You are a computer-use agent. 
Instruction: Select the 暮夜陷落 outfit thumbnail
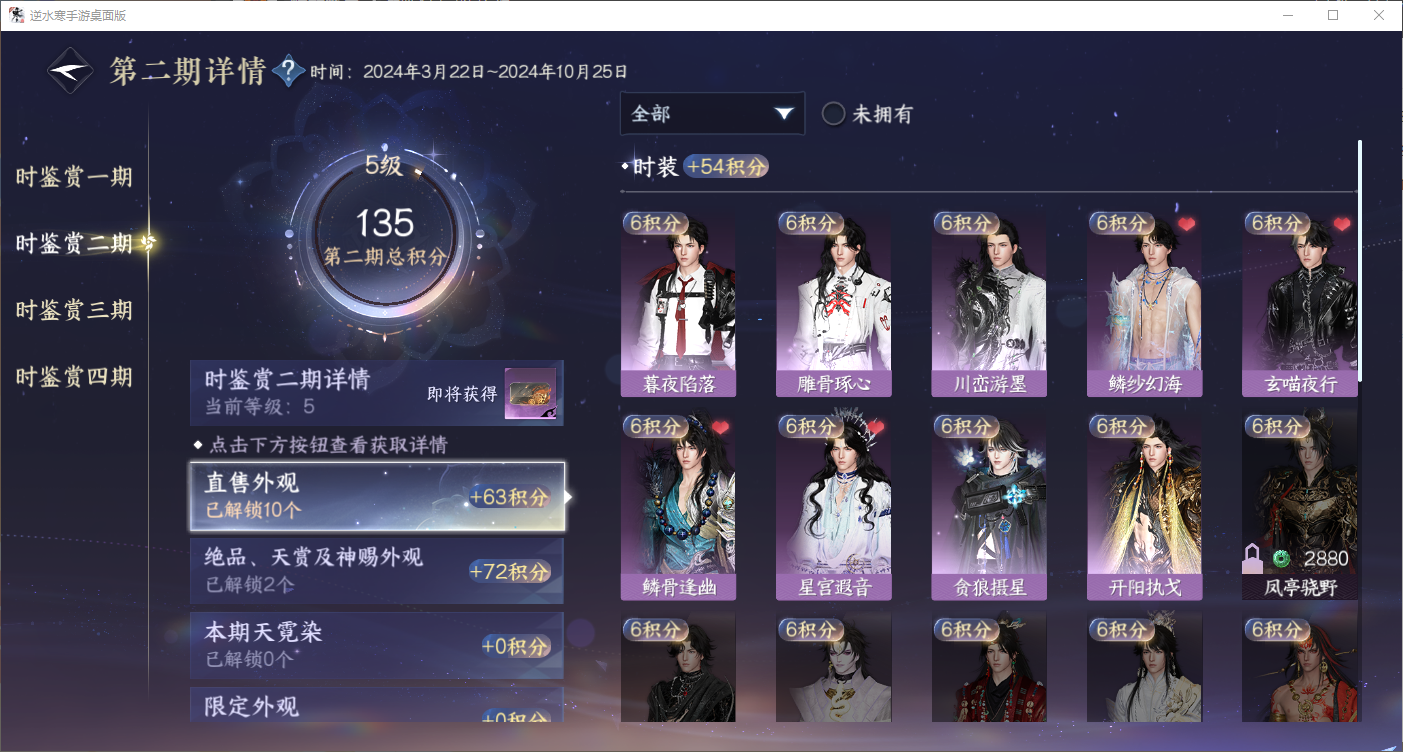tap(678, 303)
